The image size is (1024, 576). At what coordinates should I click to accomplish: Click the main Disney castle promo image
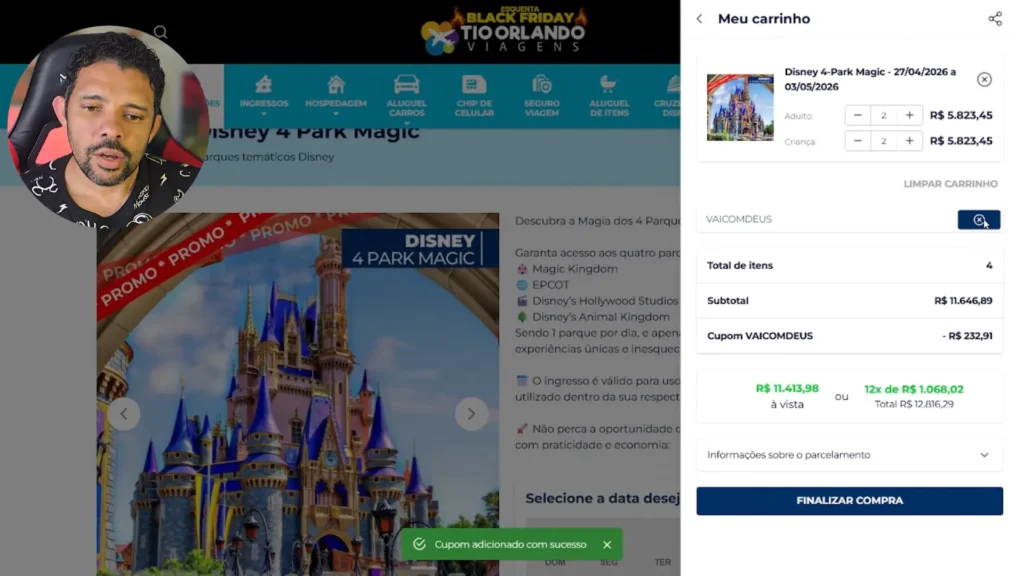click(x=298, y=394)
